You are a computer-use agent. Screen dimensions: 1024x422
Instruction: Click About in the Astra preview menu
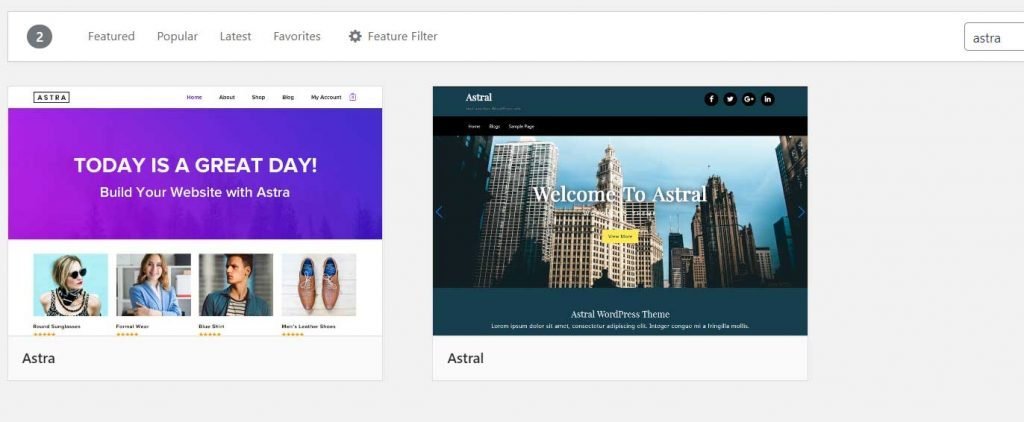(227, 97)
